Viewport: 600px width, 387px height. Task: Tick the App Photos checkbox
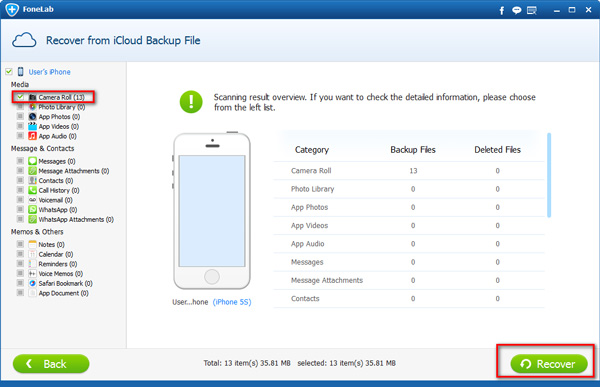[20, 116]
